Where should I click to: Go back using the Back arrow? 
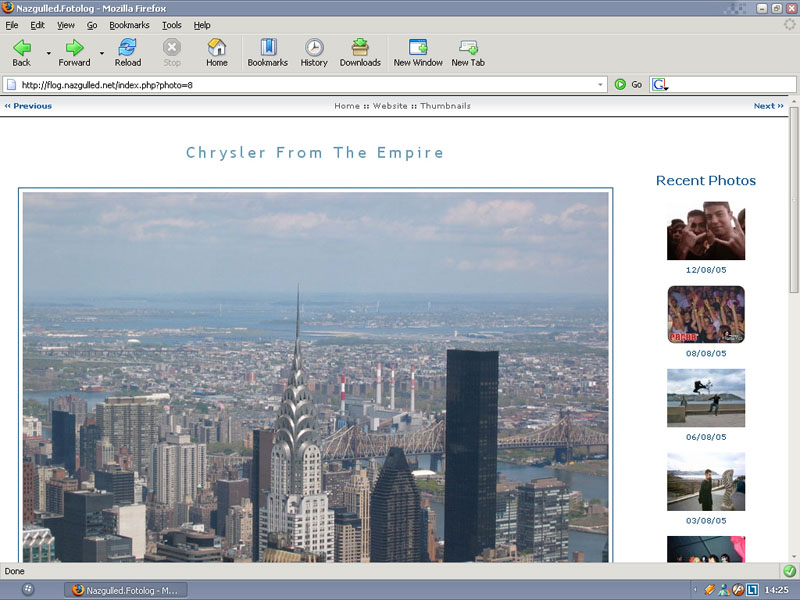click(21, 53)
